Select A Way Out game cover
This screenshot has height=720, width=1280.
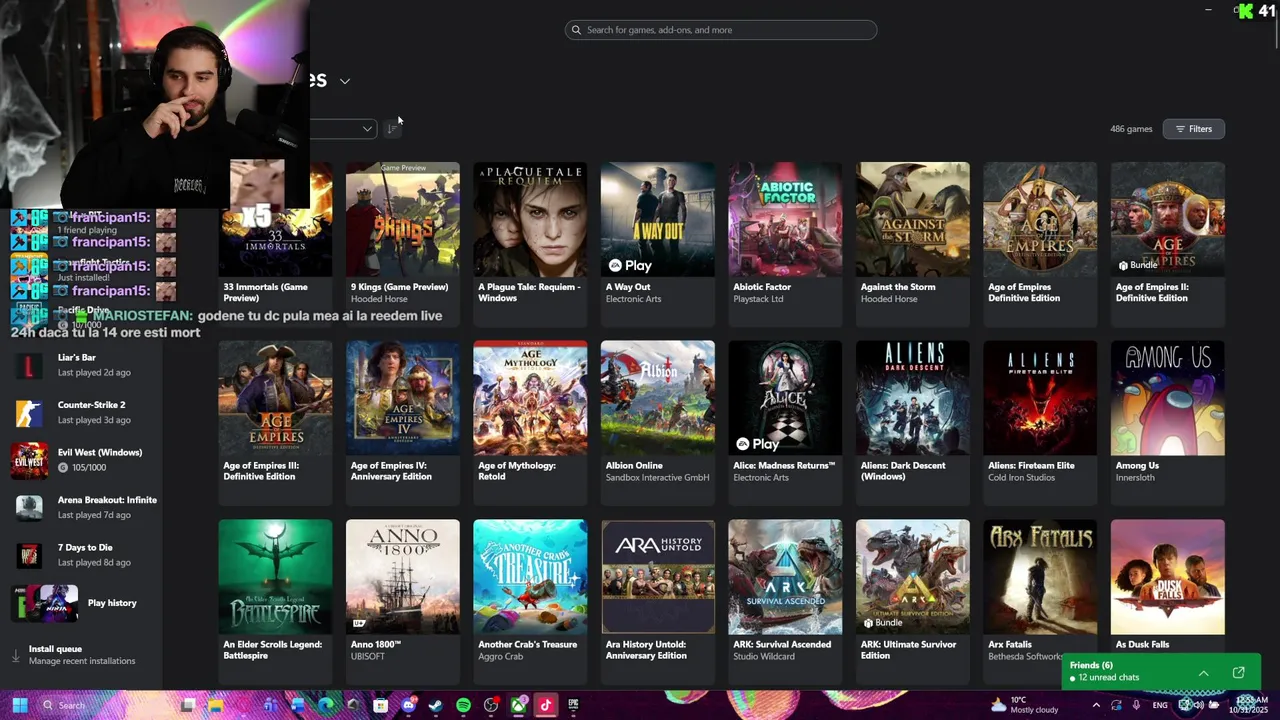click(x=657, y=219)
